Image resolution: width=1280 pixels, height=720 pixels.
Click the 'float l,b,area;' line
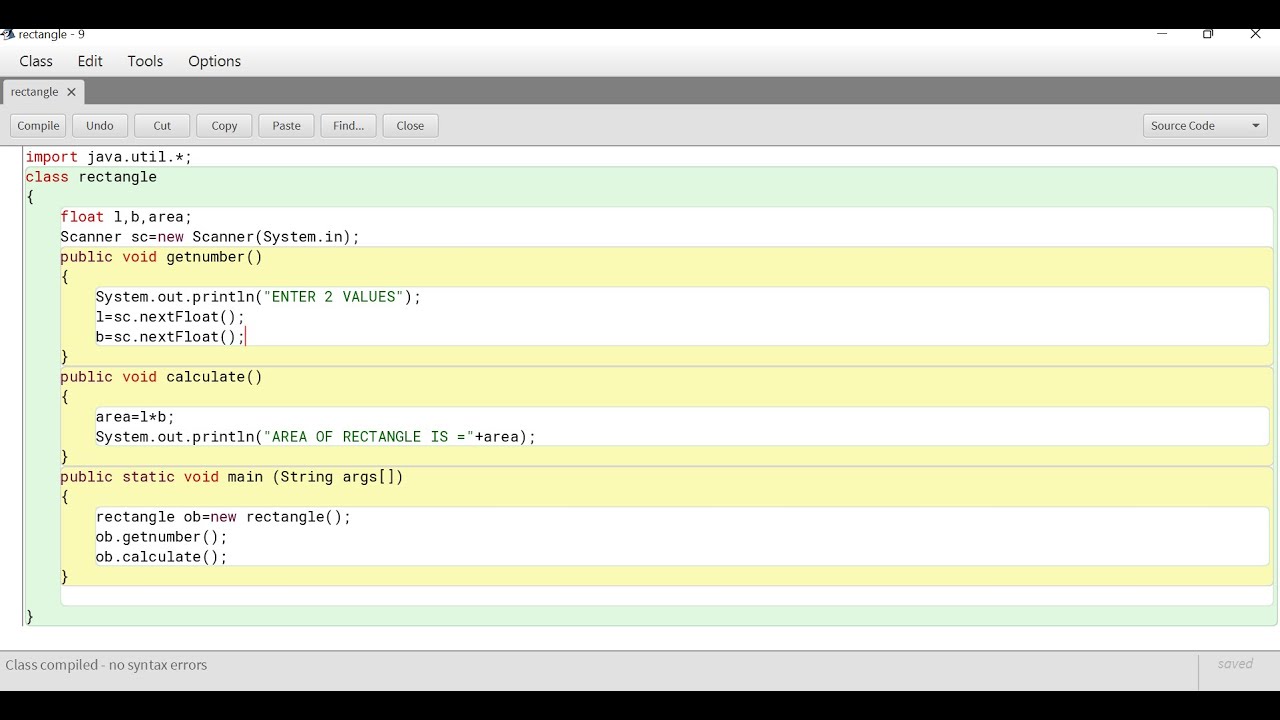coord(126,217)
